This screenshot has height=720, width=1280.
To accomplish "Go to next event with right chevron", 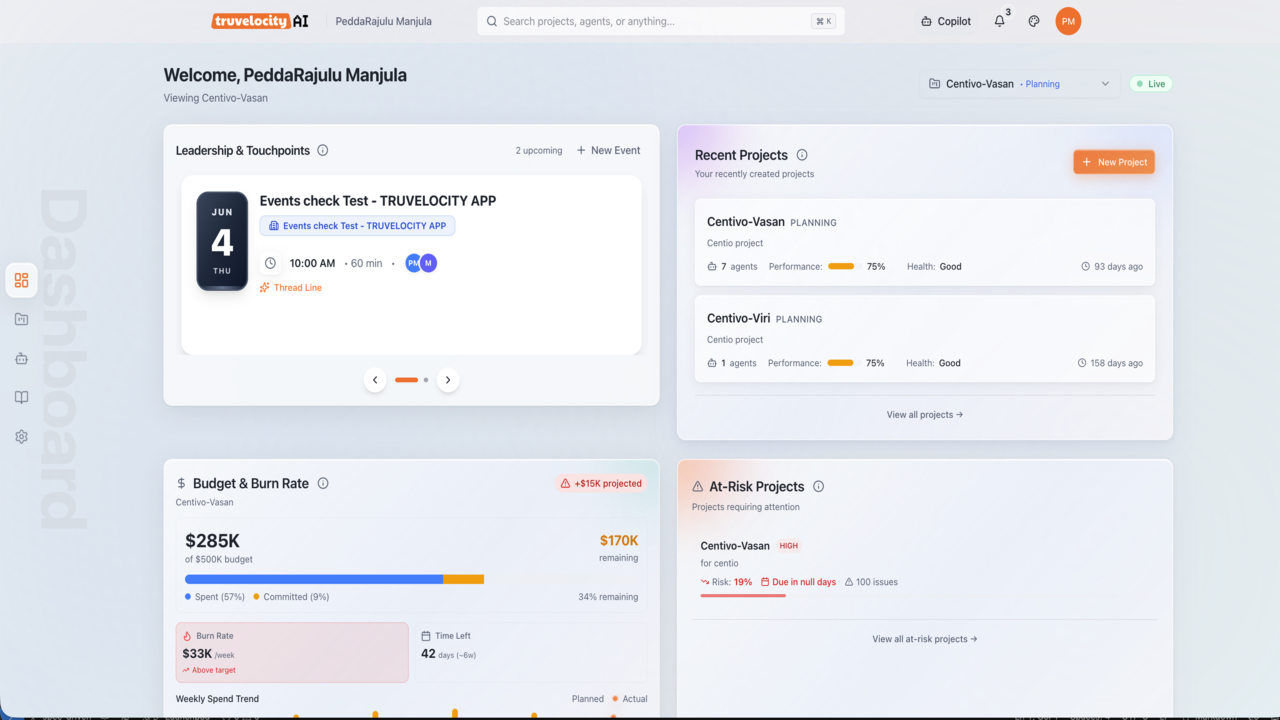I will click(x=448, y=380).
